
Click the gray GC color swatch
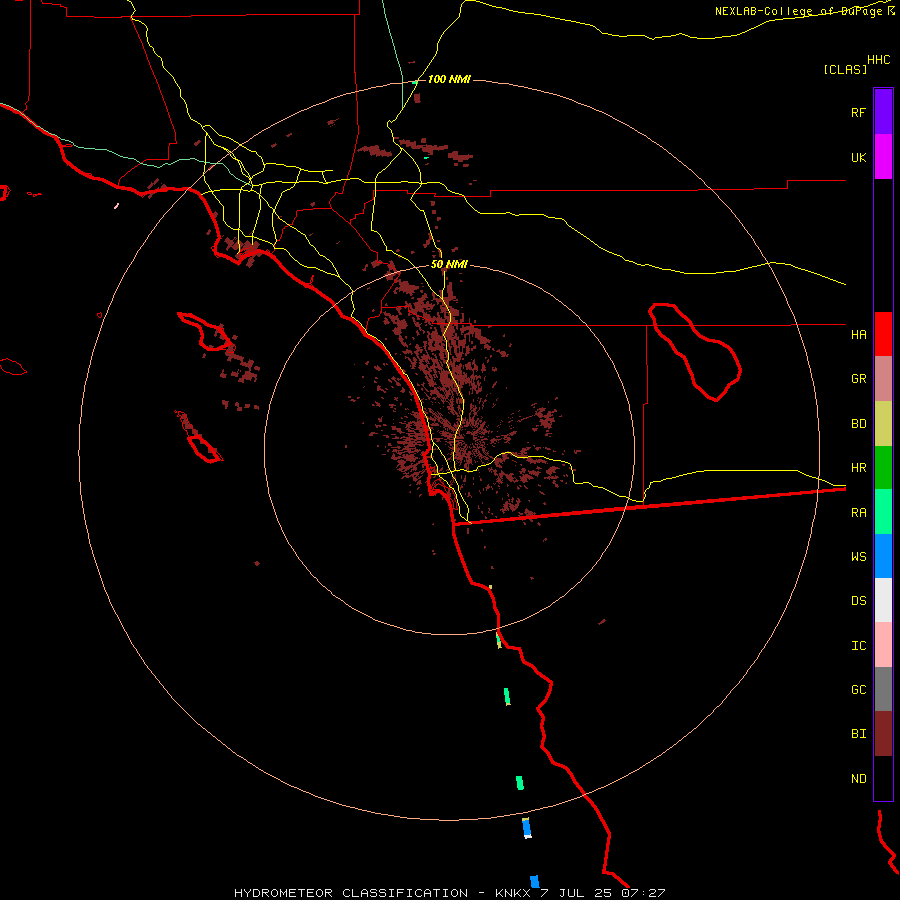tap(883, 689)
